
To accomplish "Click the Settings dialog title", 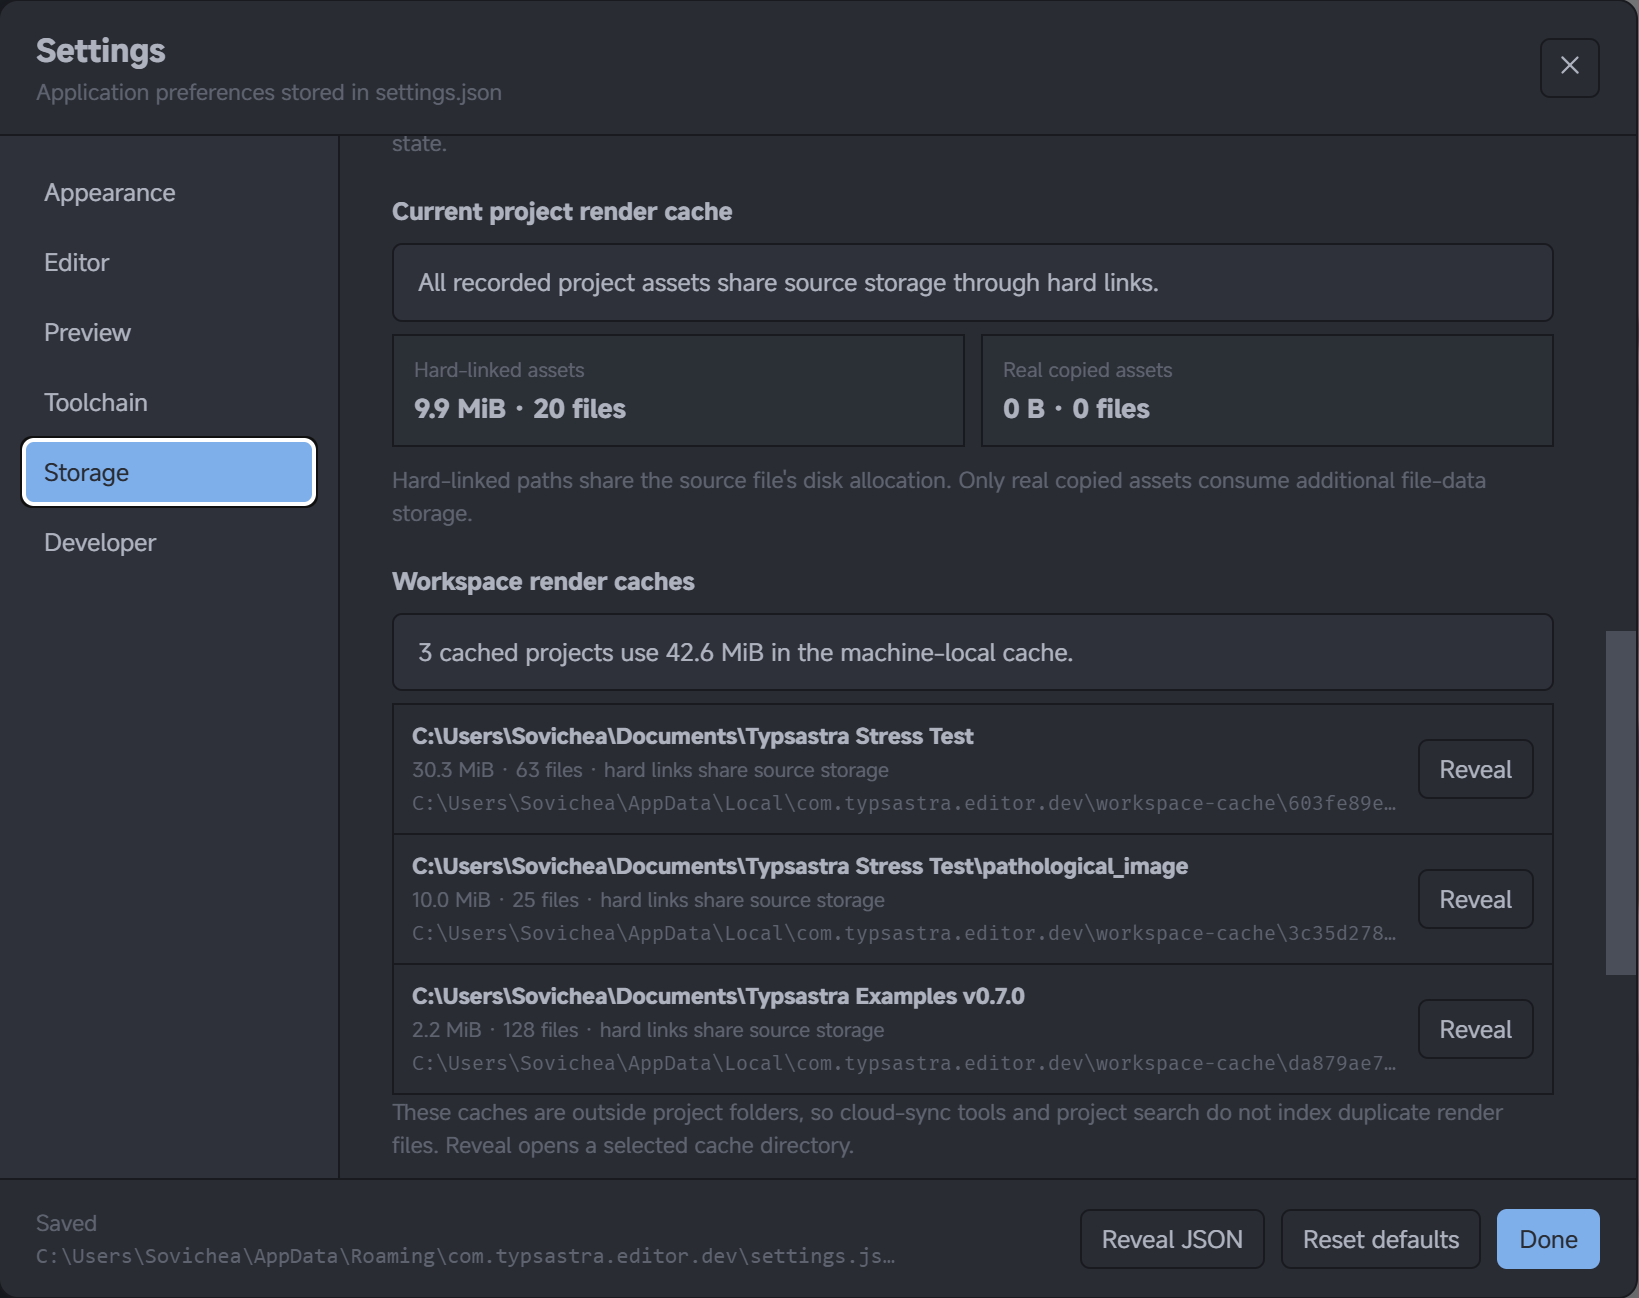I will (101, 51).
